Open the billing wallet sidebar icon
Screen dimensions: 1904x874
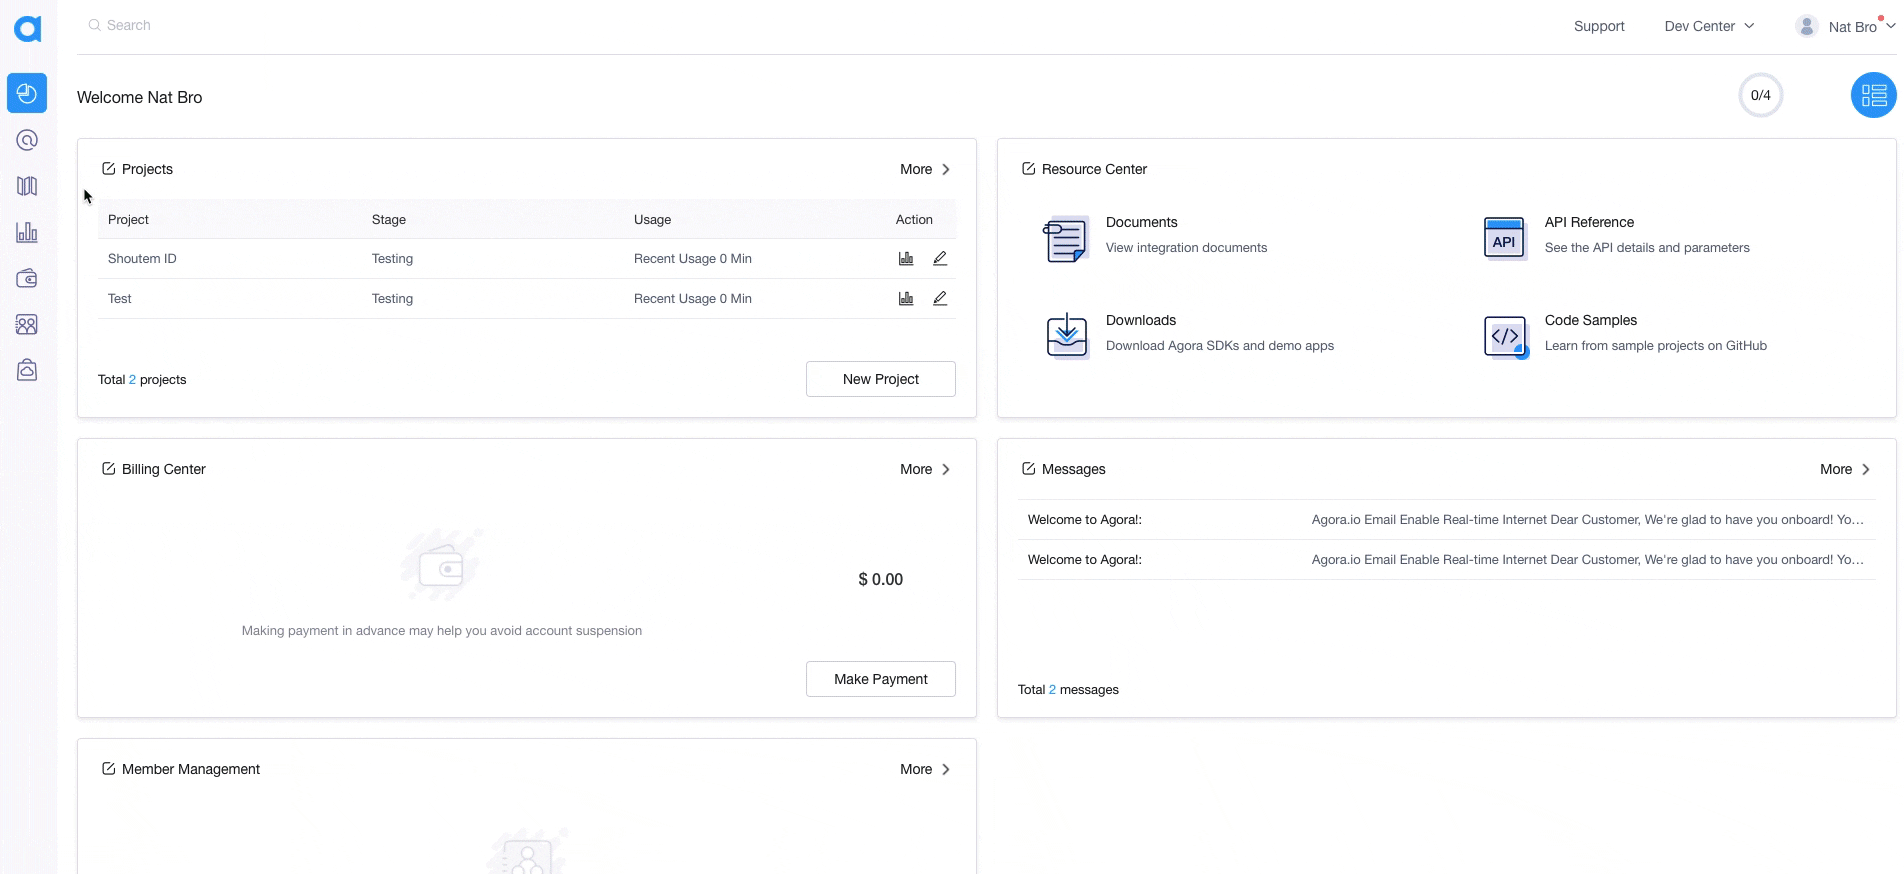27,278
